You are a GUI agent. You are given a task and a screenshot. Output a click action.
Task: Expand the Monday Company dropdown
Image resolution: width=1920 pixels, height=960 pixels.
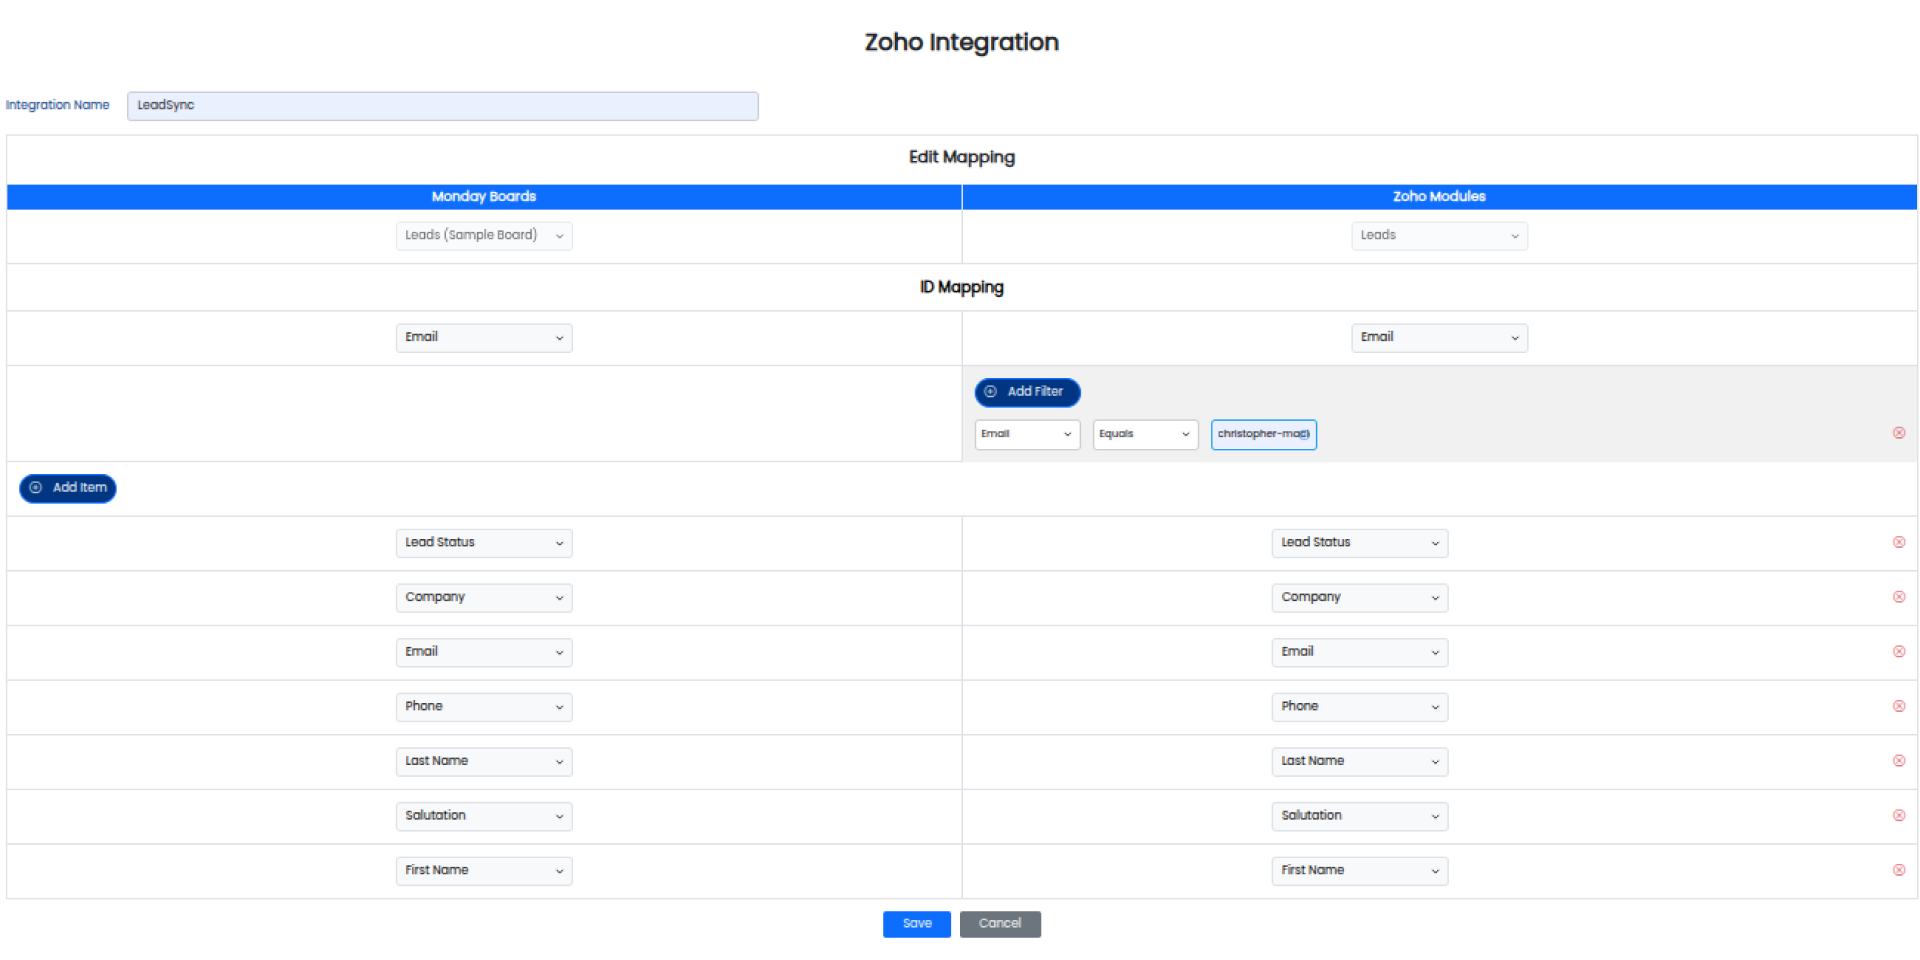point(484,598)
